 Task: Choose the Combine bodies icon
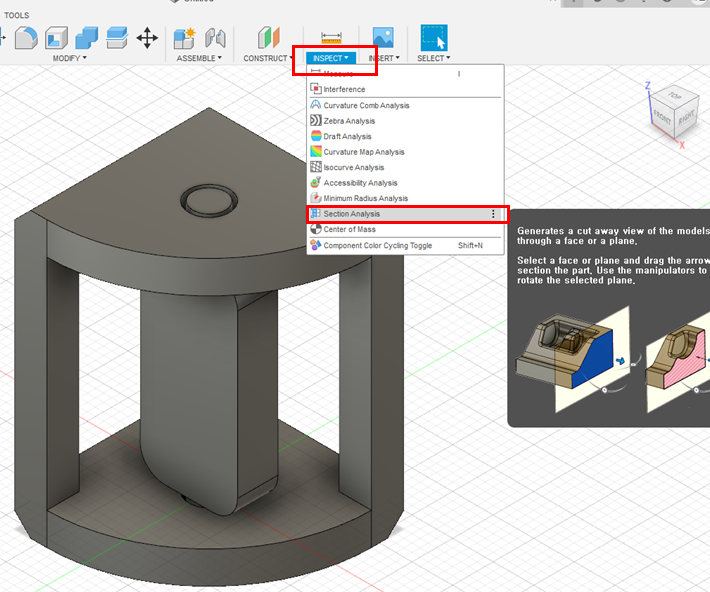coord(86,38)
